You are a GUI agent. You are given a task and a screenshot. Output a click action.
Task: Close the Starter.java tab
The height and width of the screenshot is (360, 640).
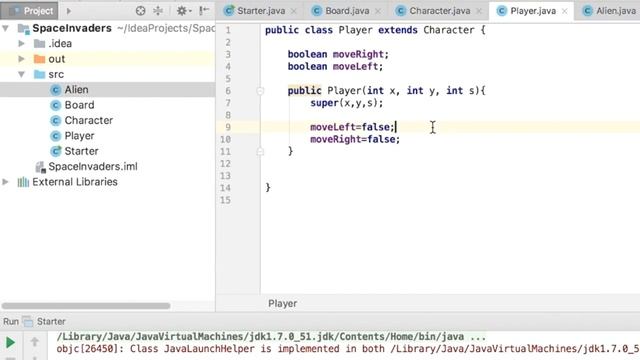[293, 11]
